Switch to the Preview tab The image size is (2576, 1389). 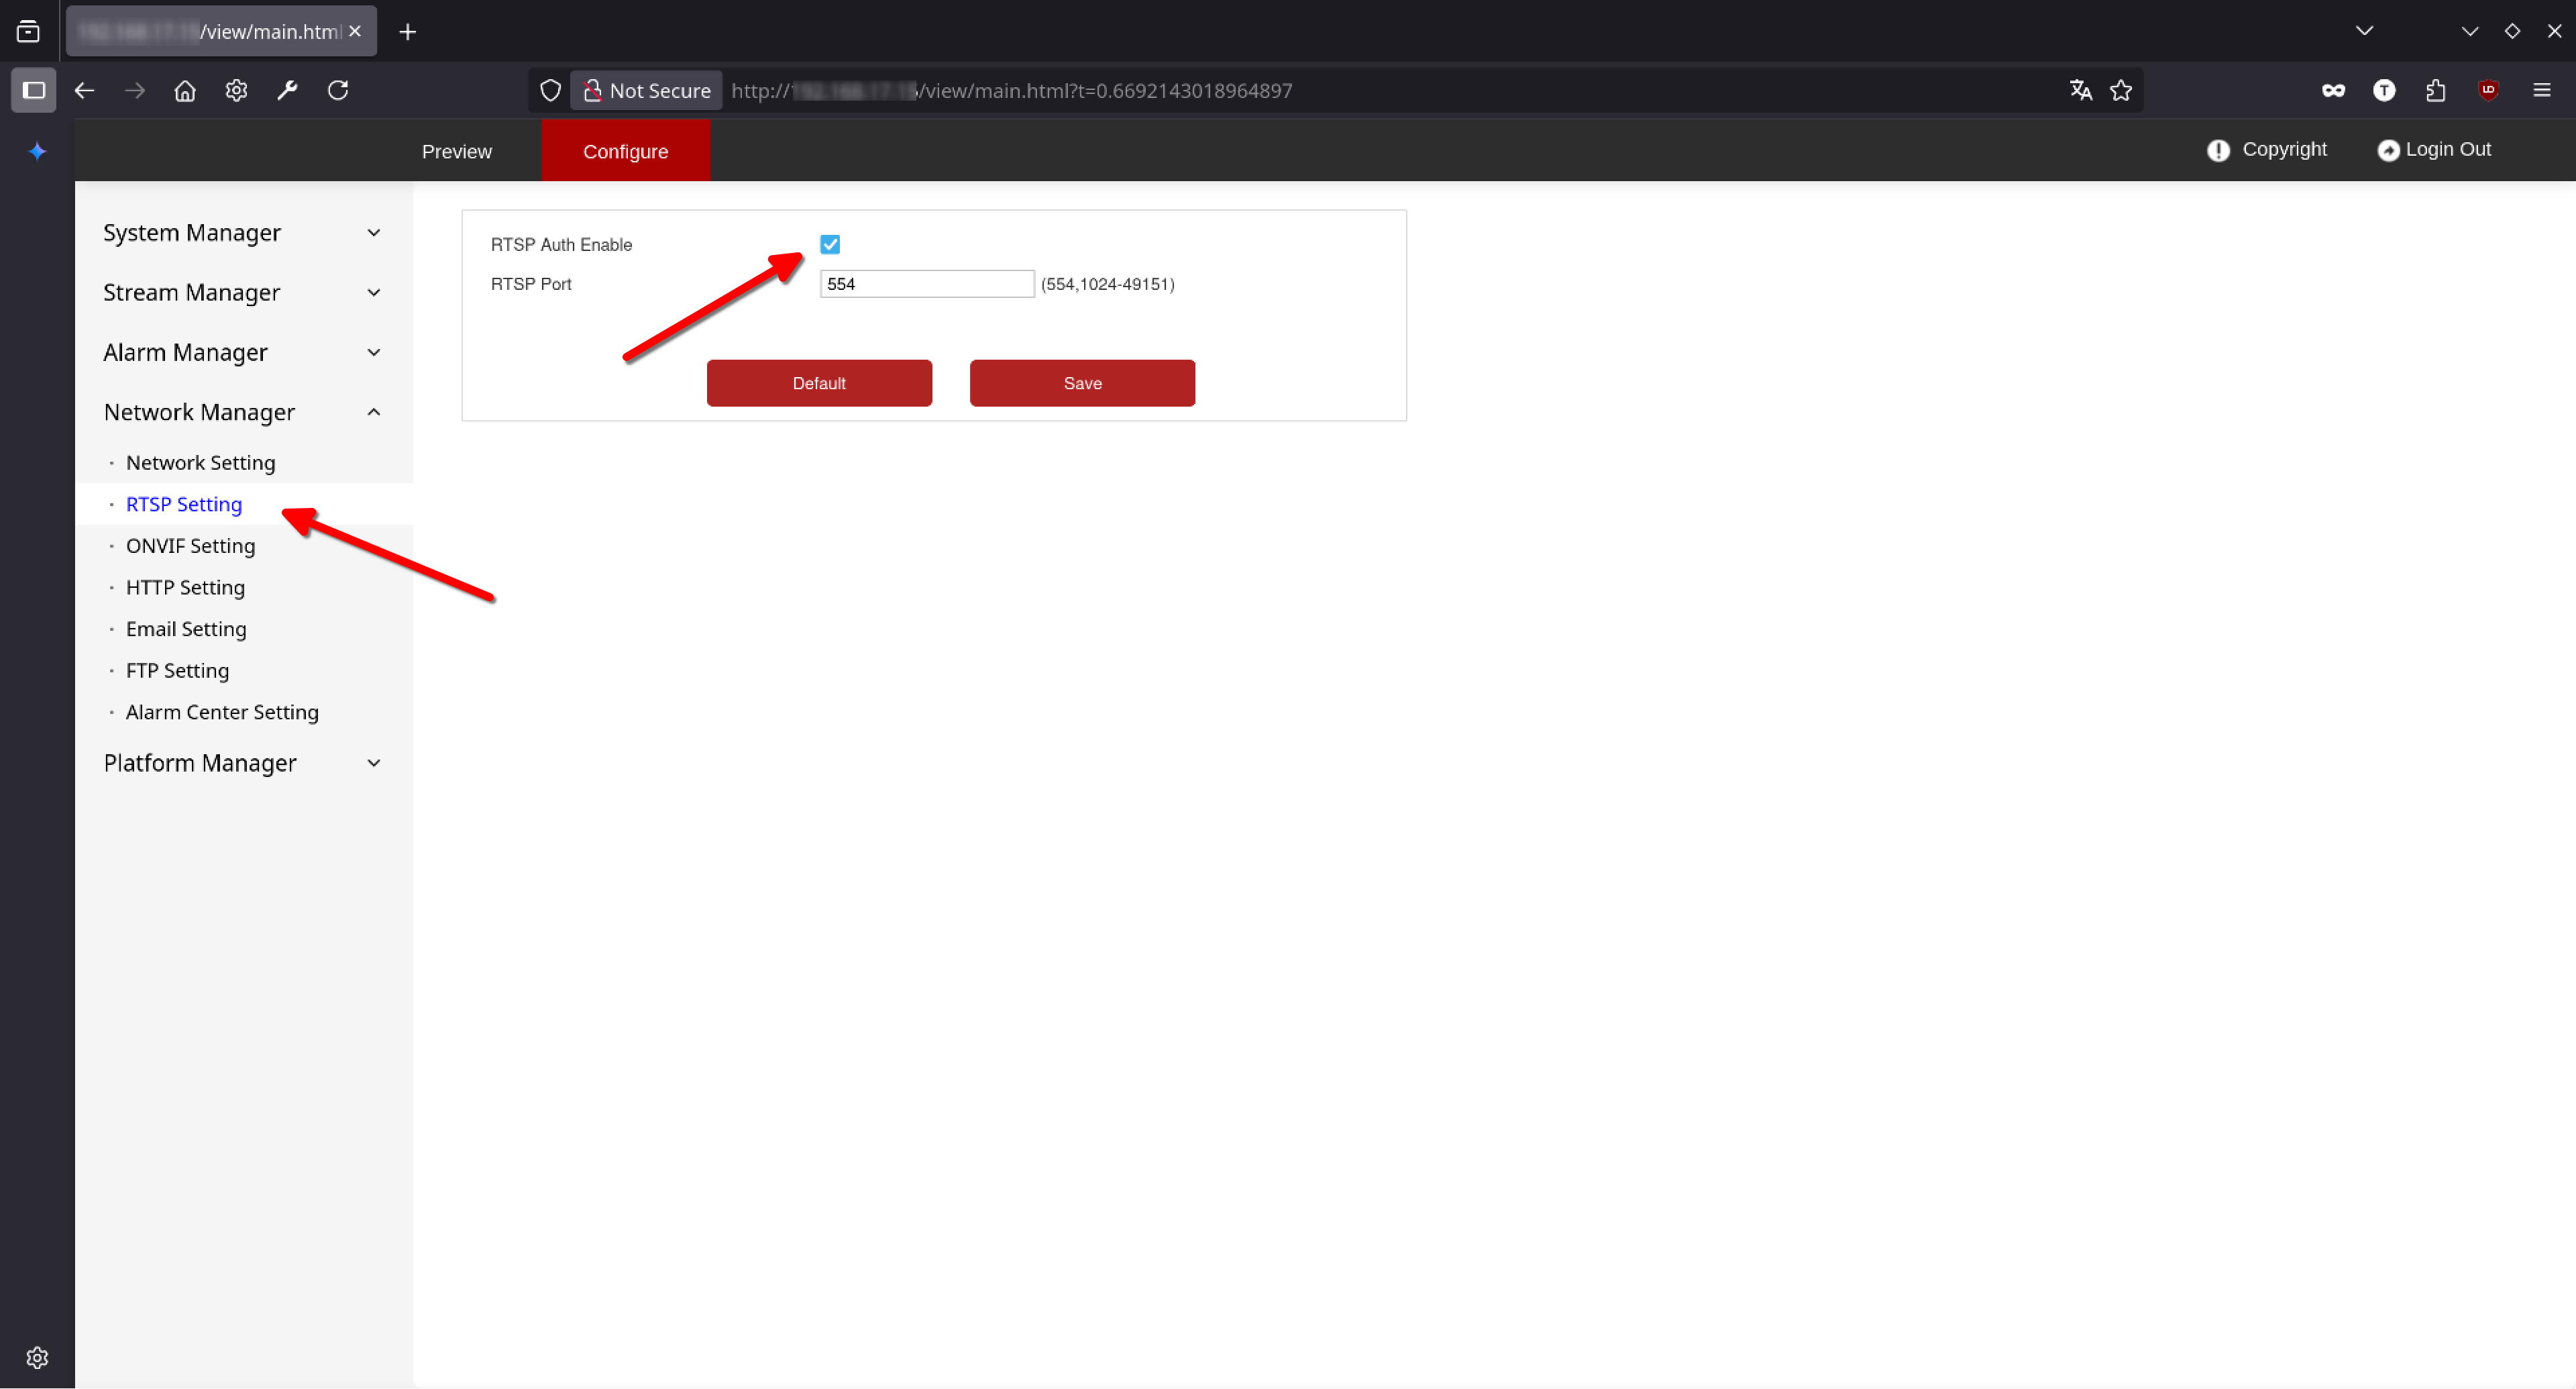click(x=457, y=151)
